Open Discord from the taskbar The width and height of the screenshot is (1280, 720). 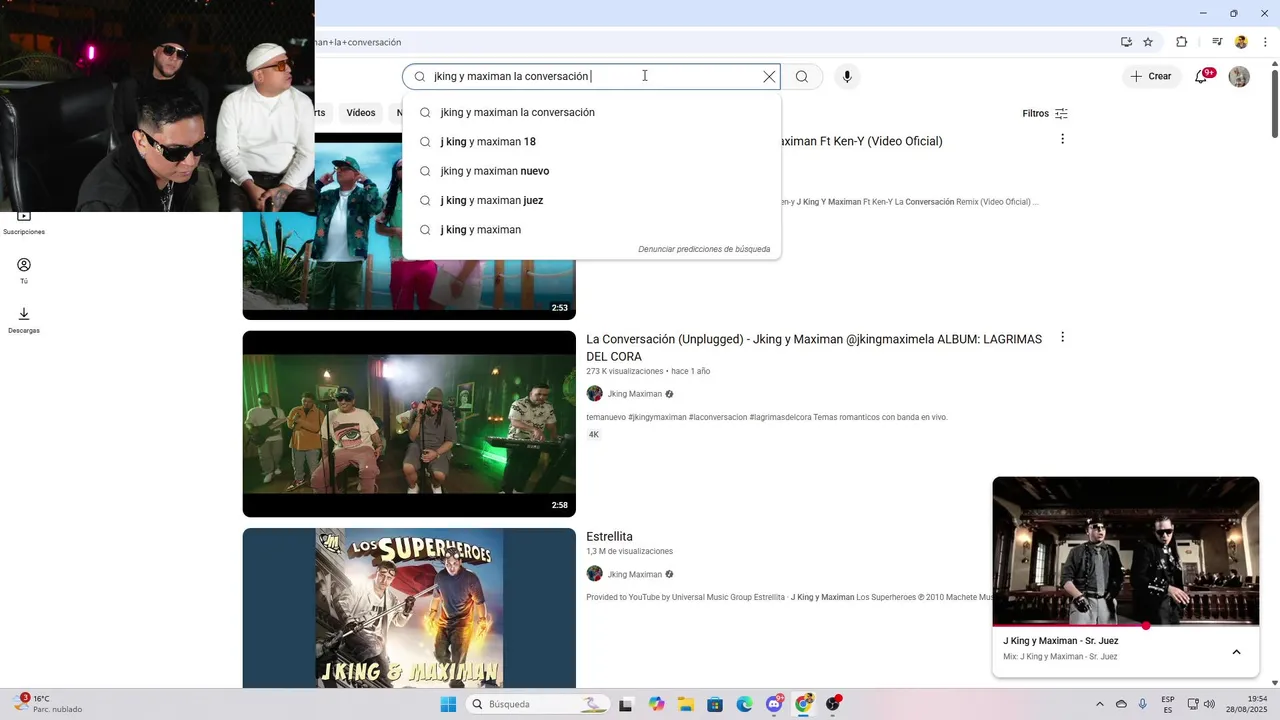tap(774, 704)
